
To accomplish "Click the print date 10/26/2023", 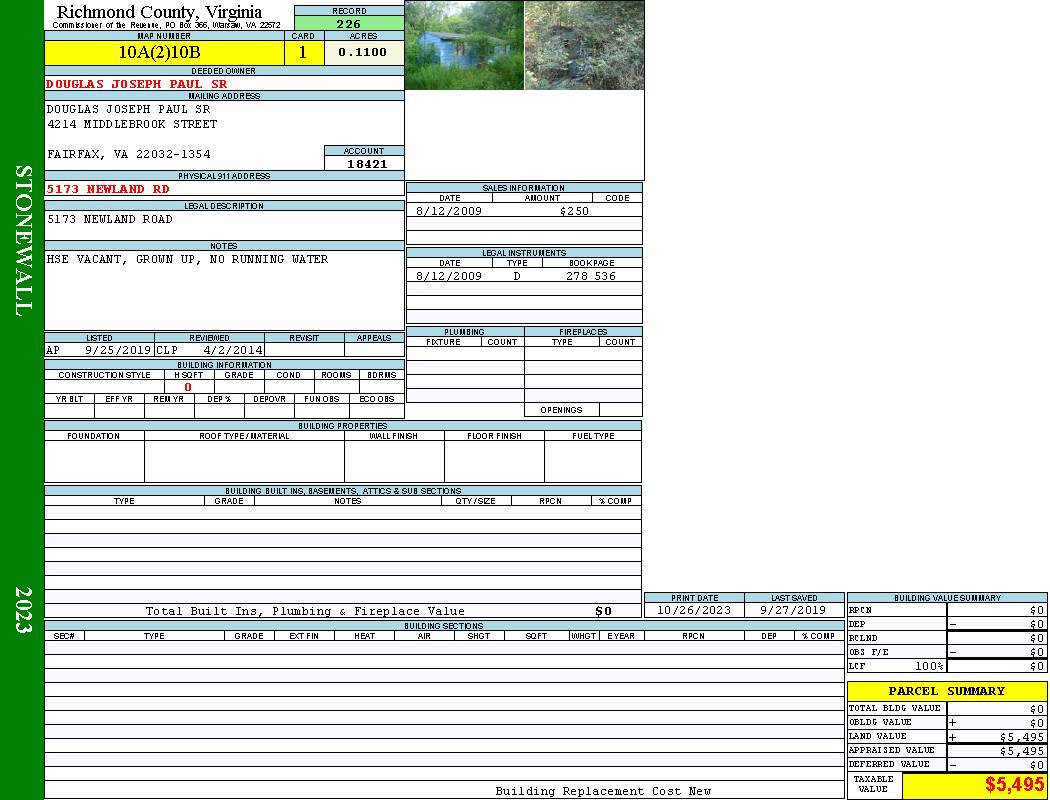I will 693,610.
